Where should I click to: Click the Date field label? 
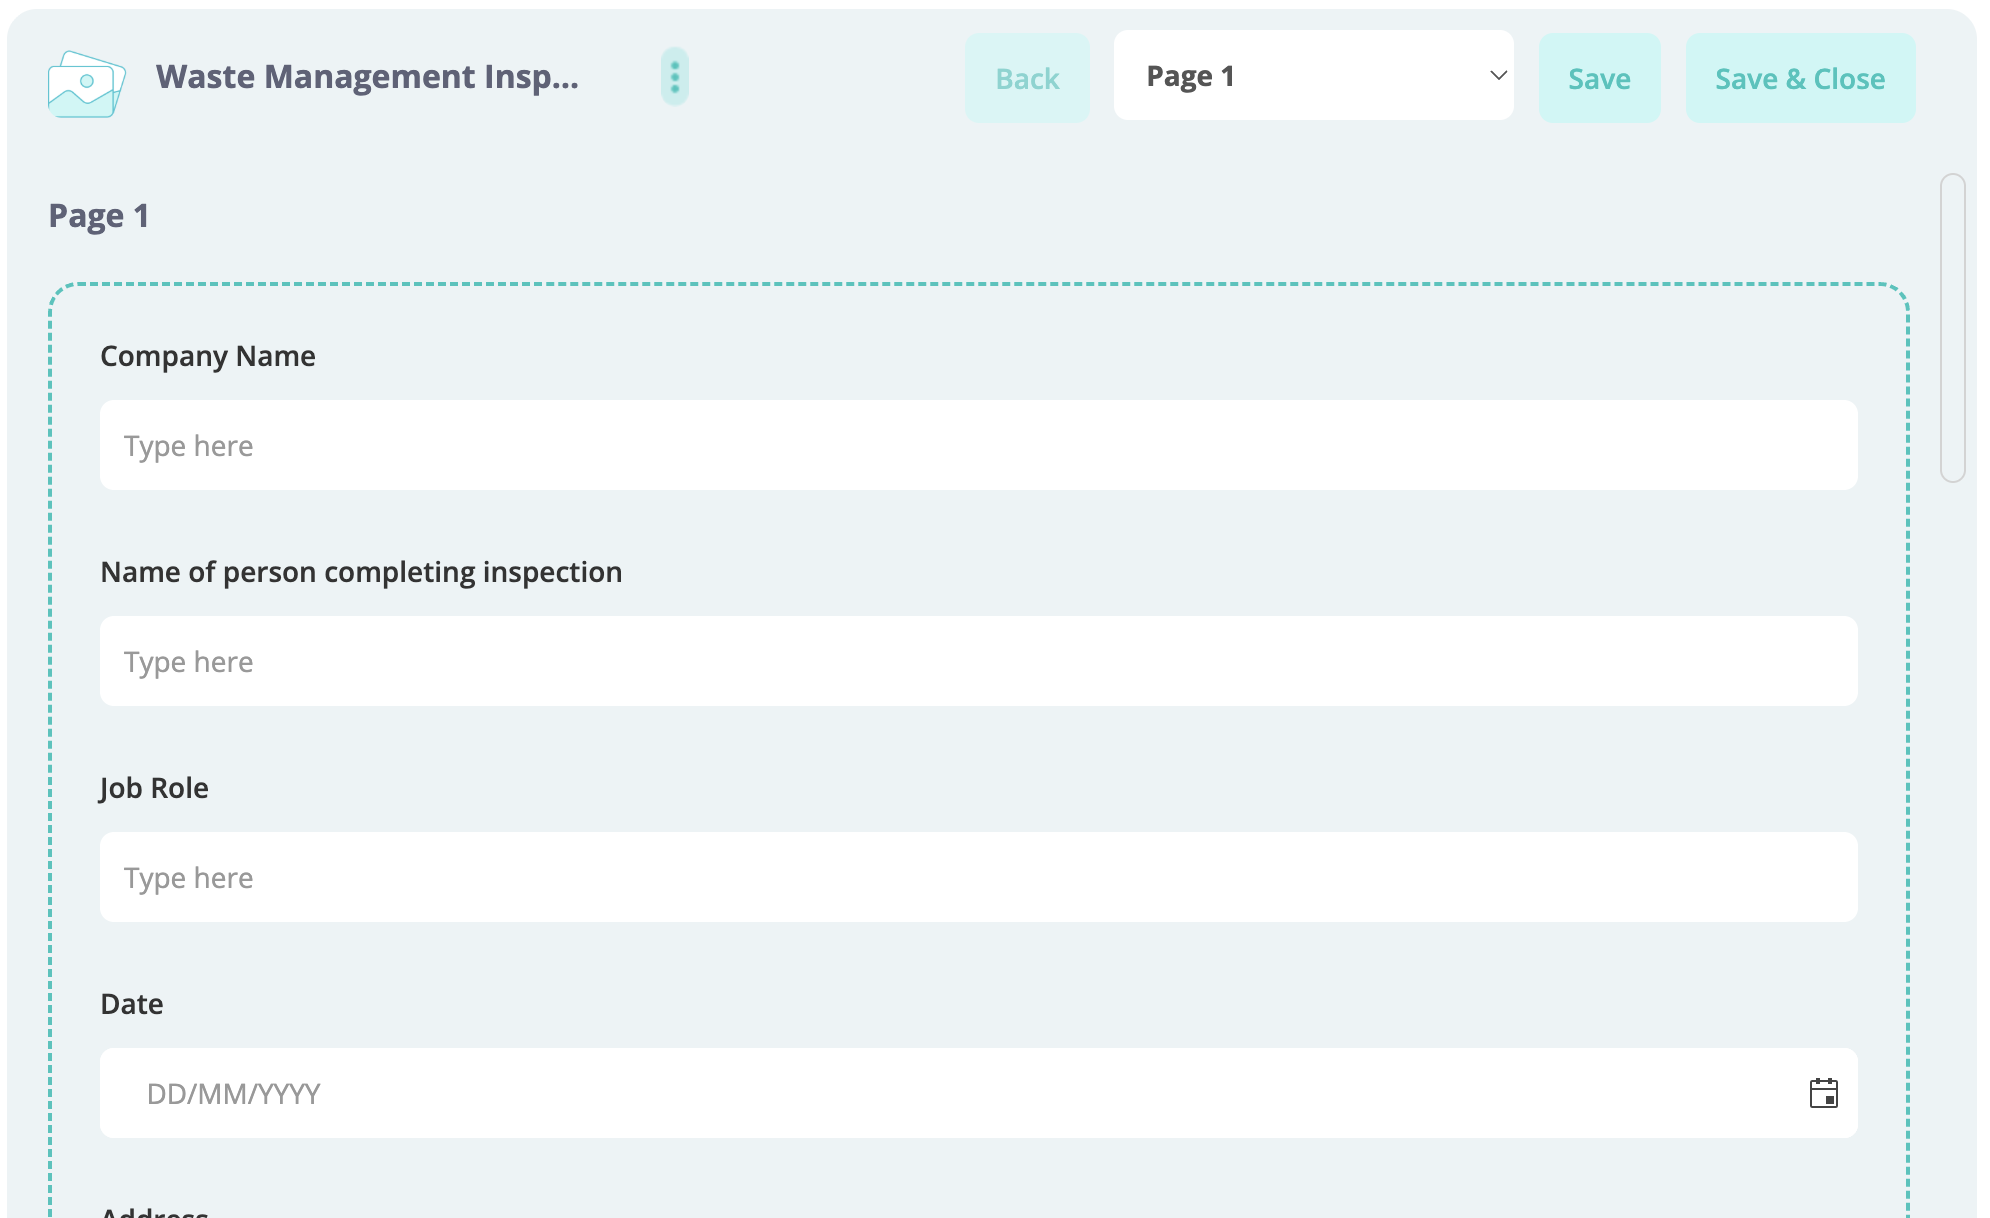click(x=132, y=1005)
